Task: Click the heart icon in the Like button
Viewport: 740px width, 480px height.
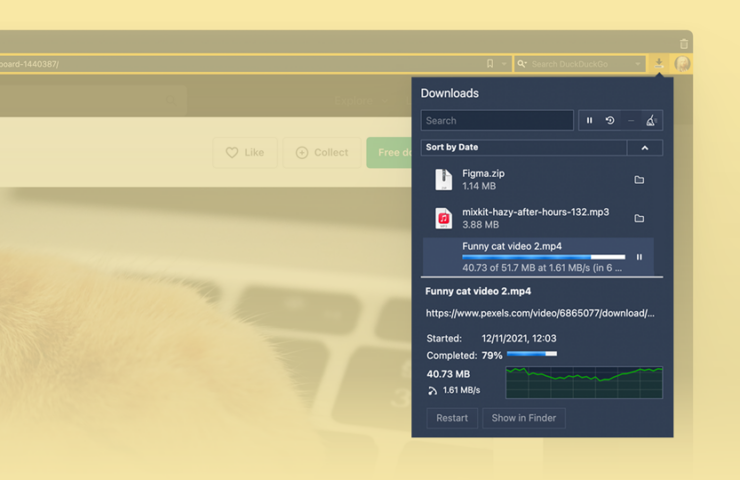Action: [x=232, y=152]
